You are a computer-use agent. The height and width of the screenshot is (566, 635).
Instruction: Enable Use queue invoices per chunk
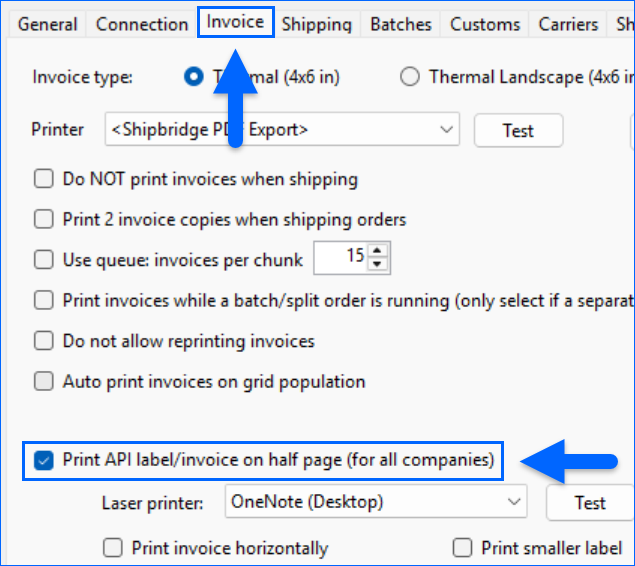click(x=44, y=260)
